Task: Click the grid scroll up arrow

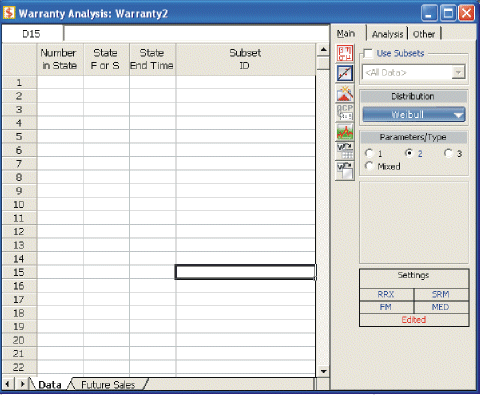Action: tap(323, 50)
